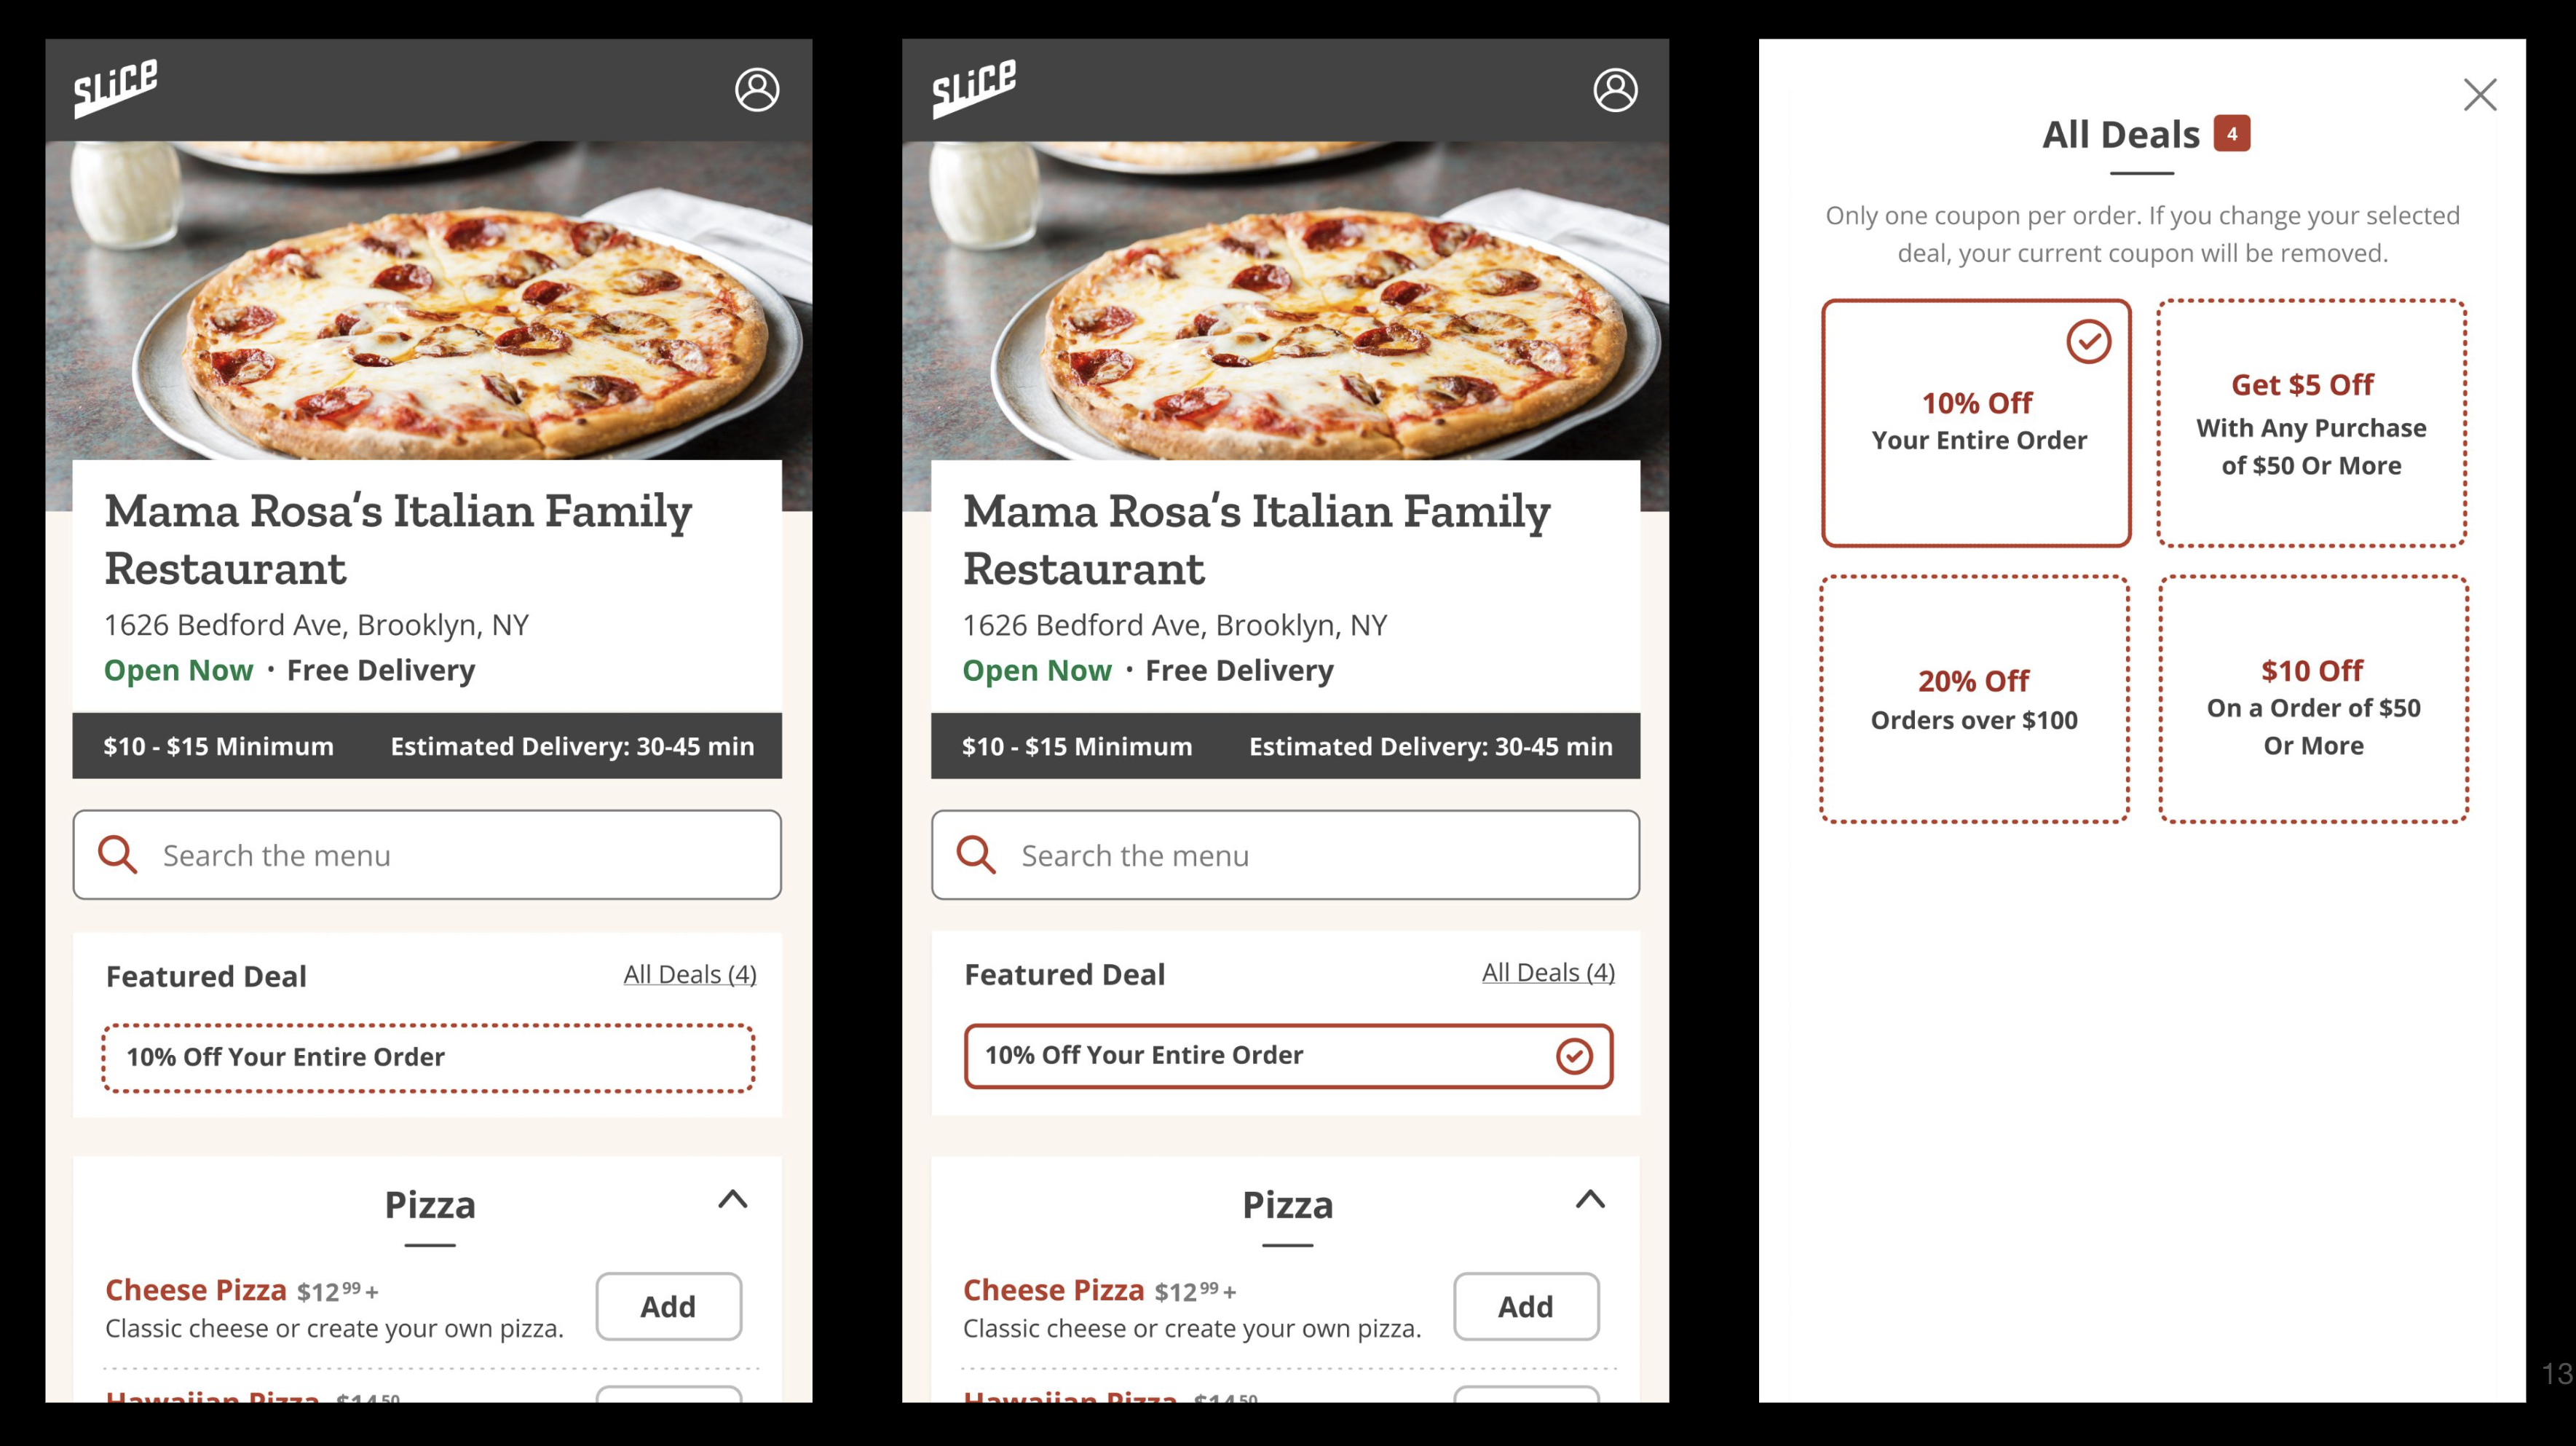Viewport: 2576px width, 1446px height.
Task: Open the account icon in middle screen
Action: (x=1615, y=90)
